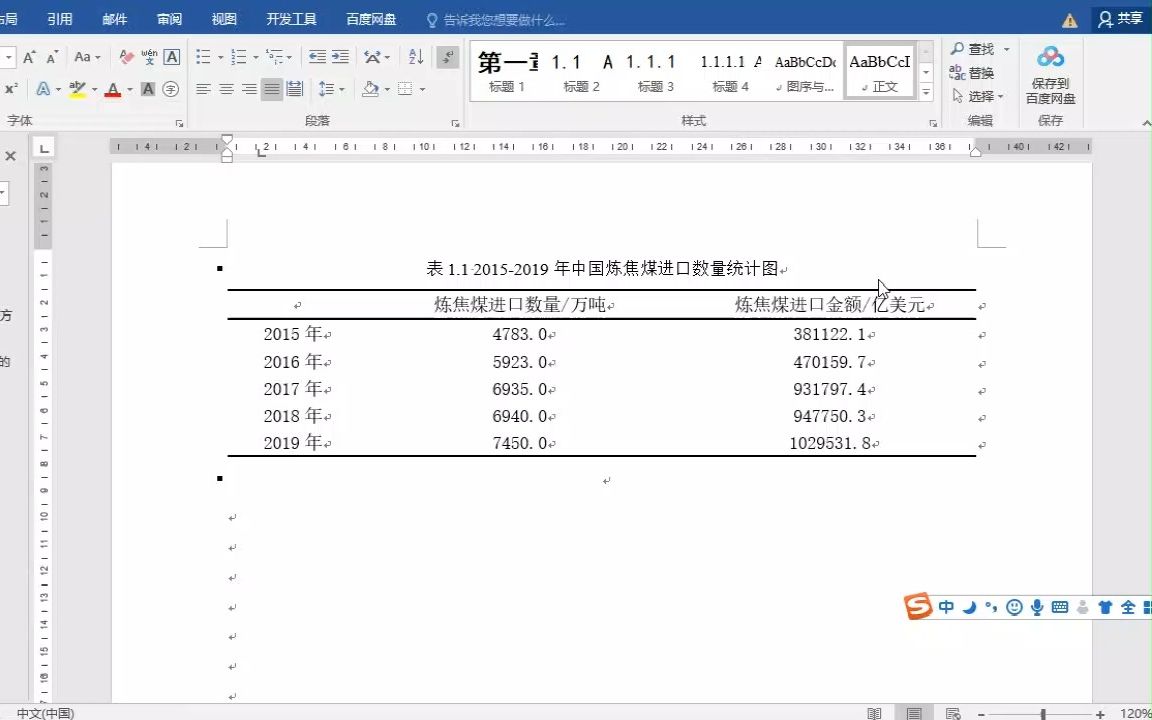
Task: Open Sogou input emoji icon
Action: coord(1014,607)
